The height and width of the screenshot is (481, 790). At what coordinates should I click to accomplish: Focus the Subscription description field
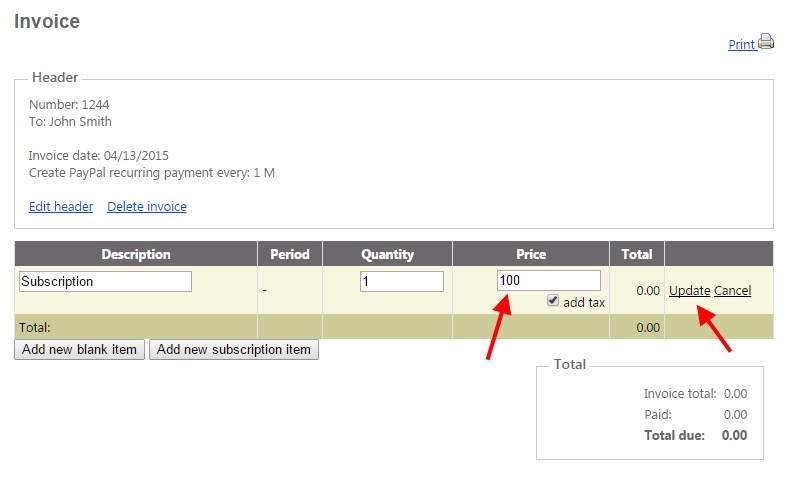[x=105, y=282]
